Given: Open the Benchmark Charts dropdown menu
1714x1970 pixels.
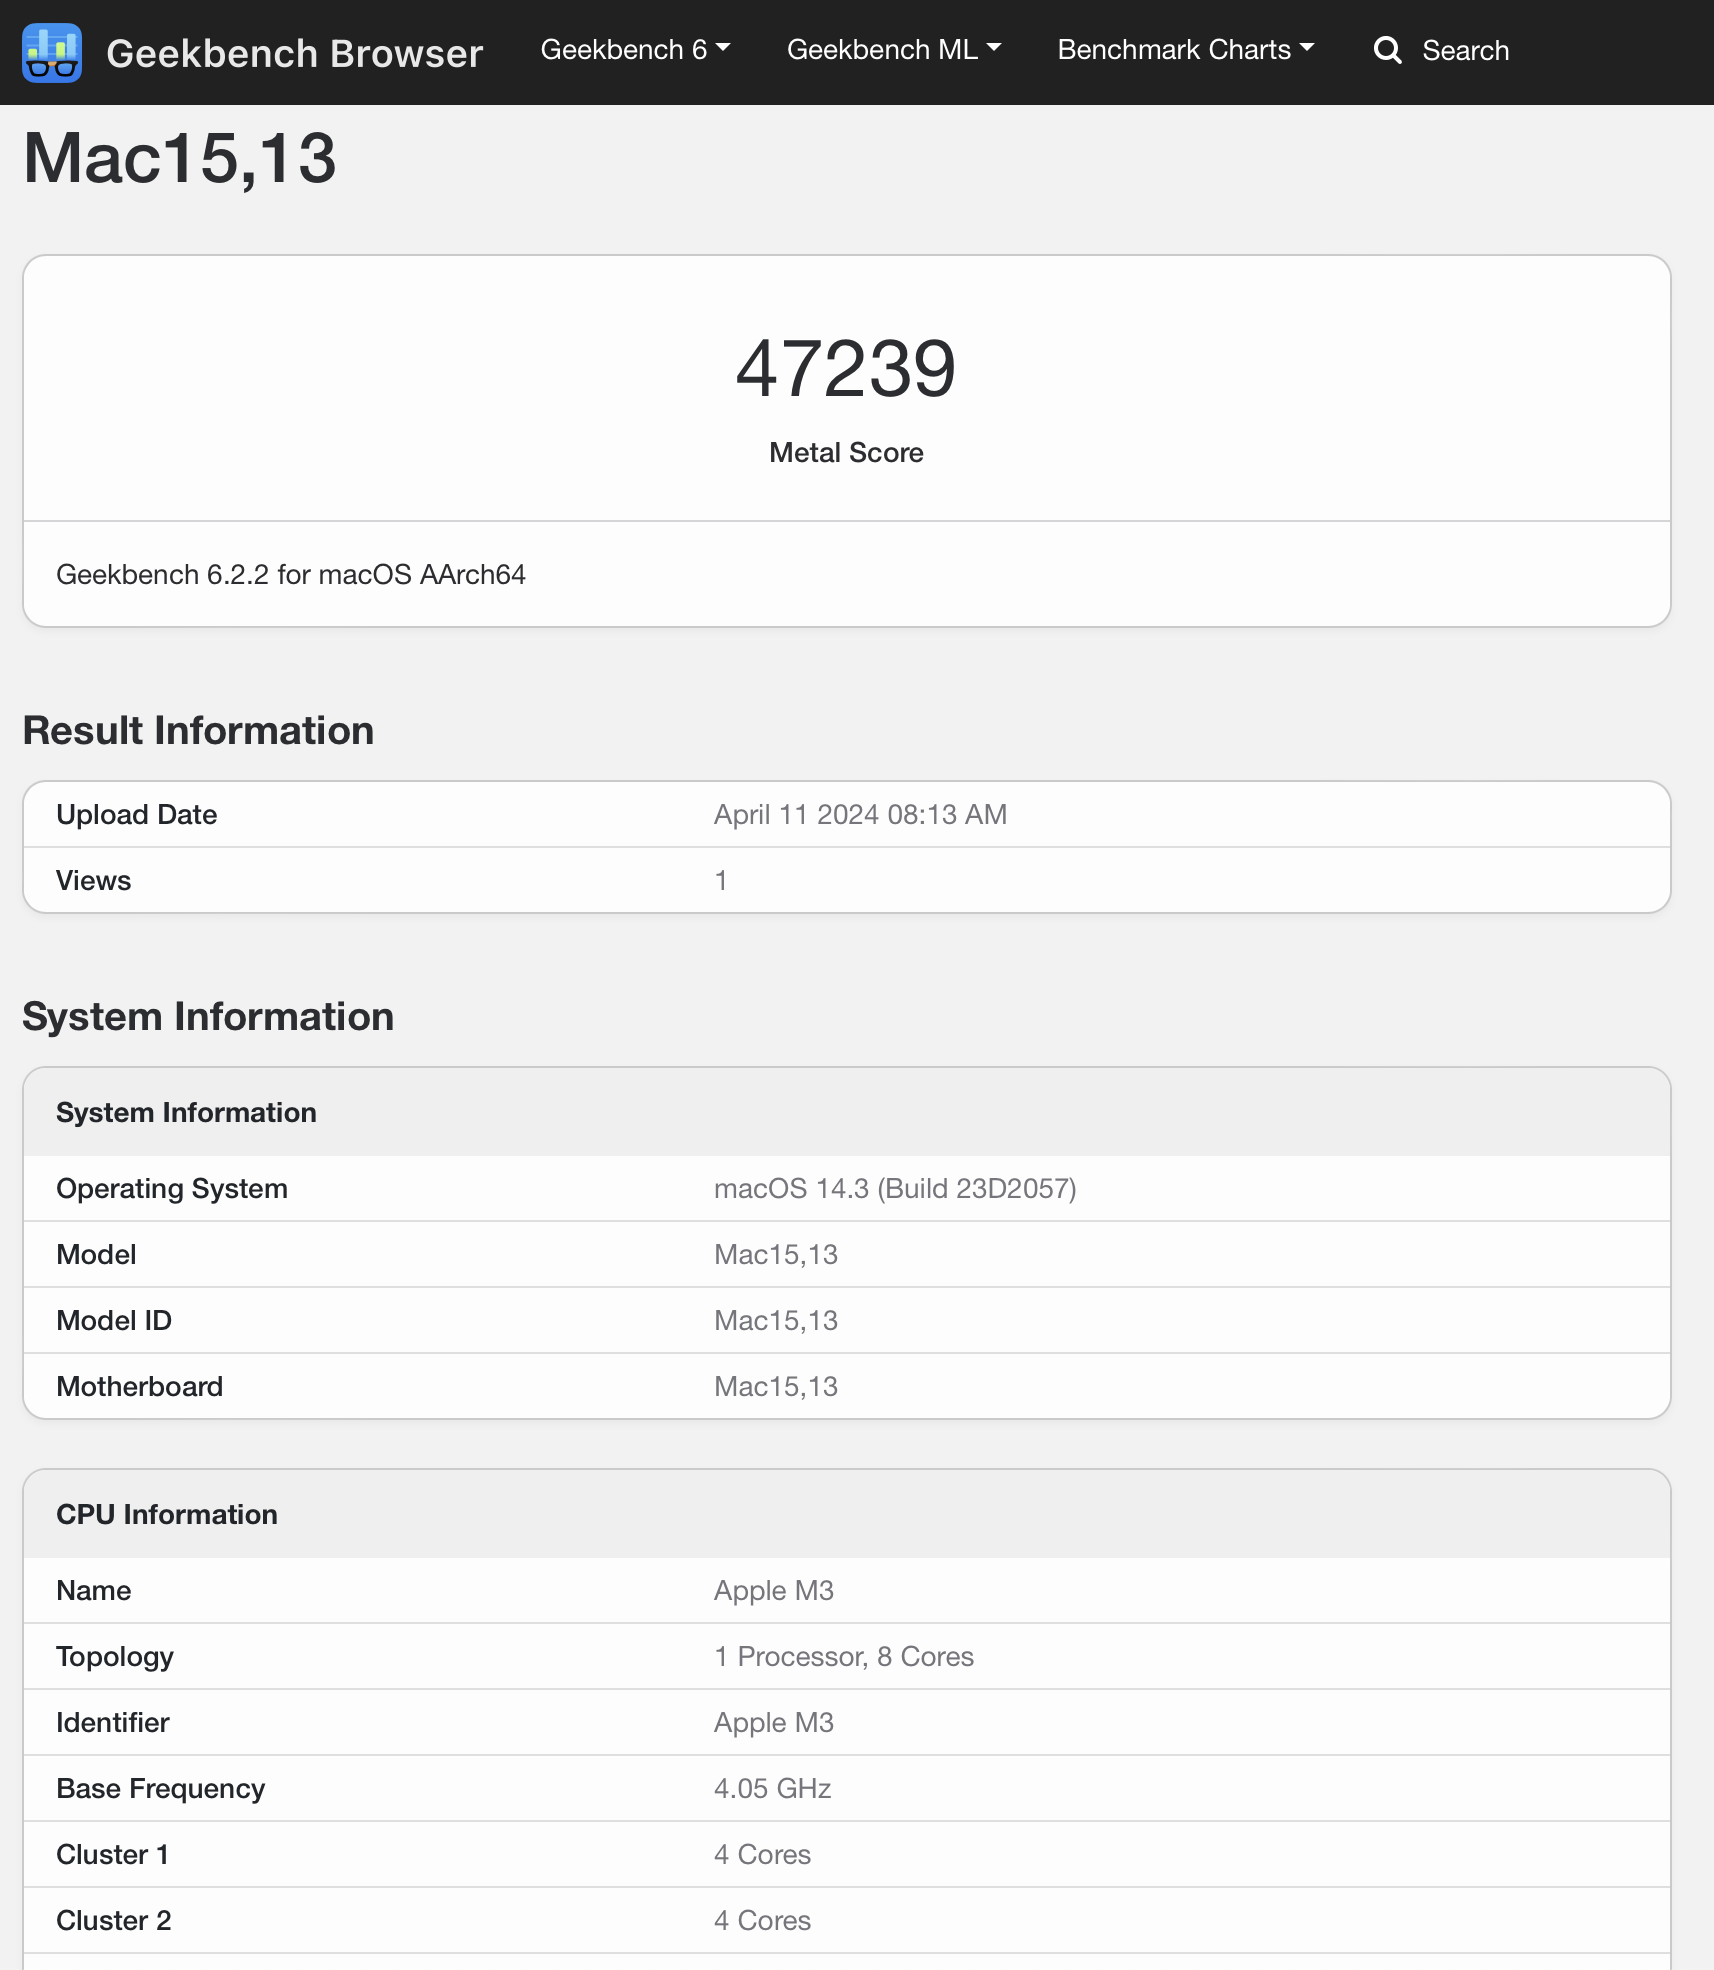Looking at the screenshot, I should tap(1186, 50).
